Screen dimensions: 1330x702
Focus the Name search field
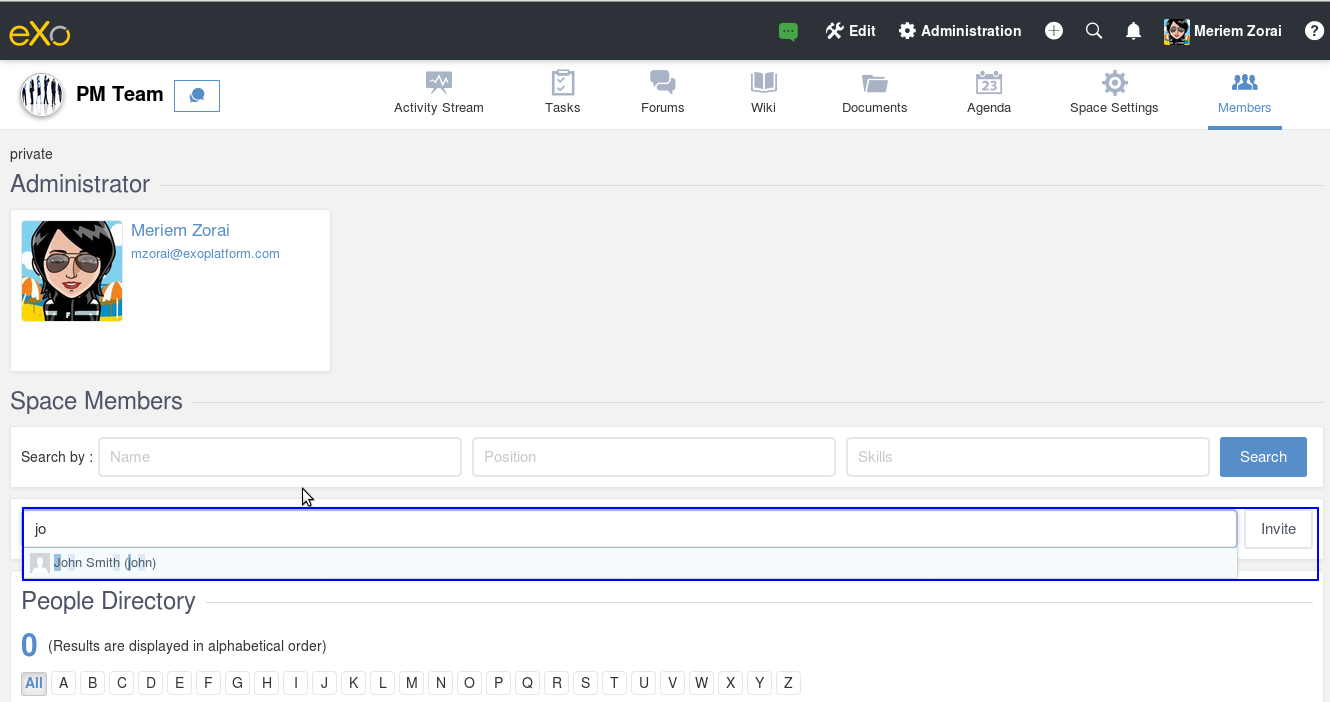coord(280,457)
